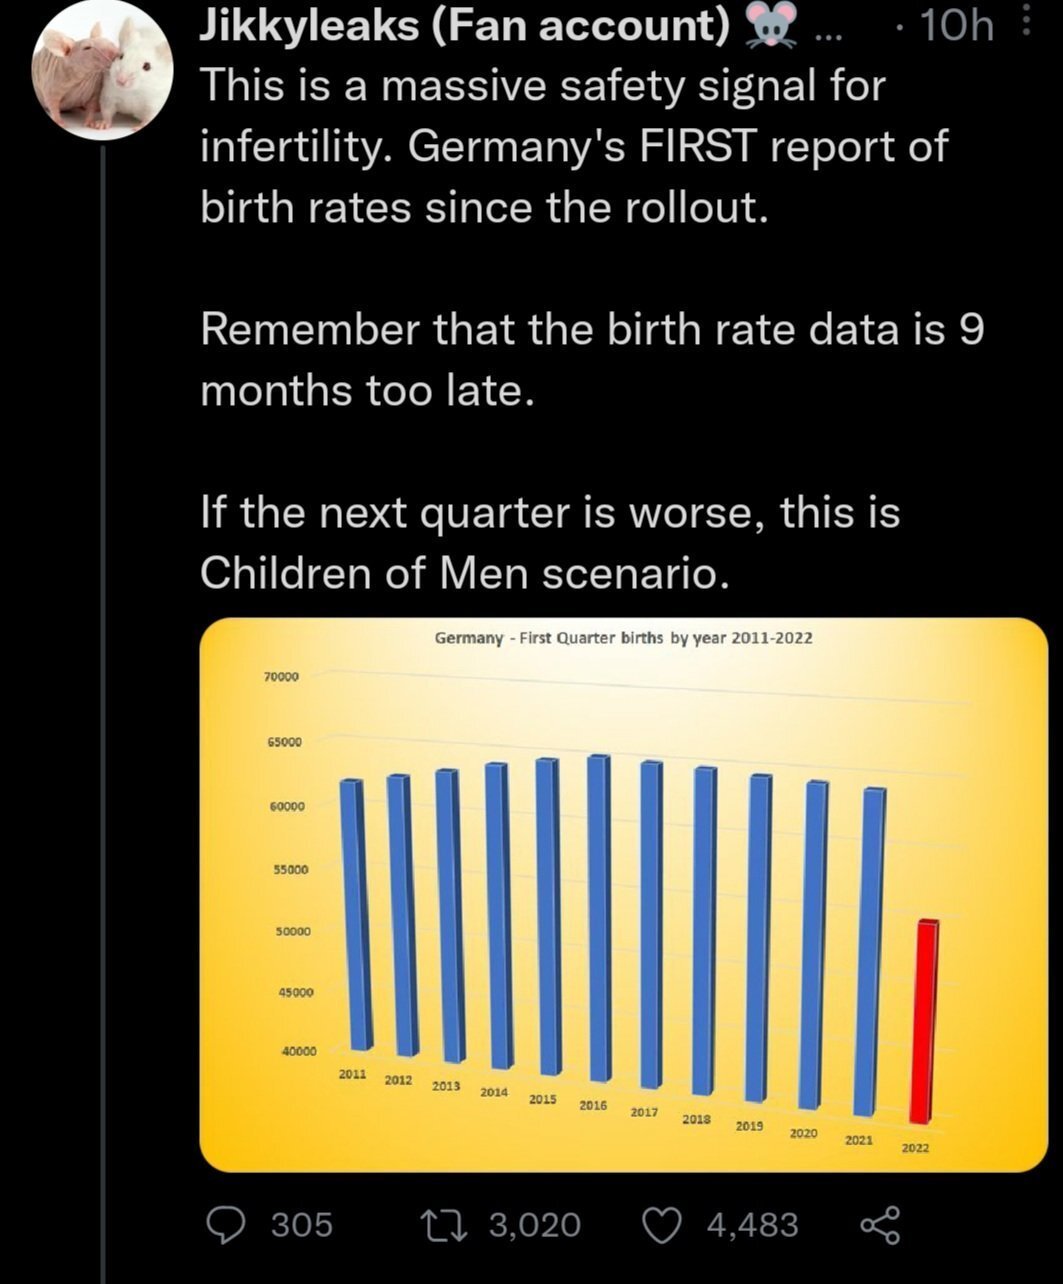Click the chart title Germany First Quarter births
The width and height of the screenshot is (1063, 1284).
click(x=623, y=638)
